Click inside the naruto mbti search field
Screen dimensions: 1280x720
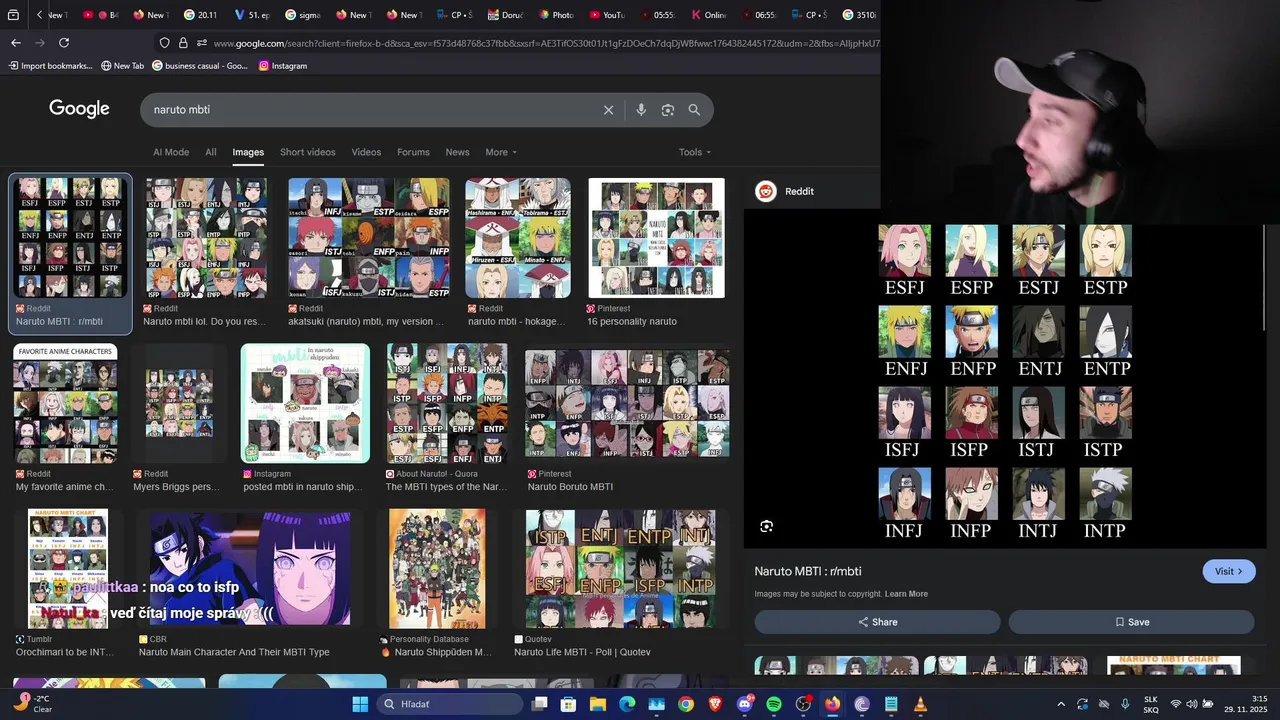pyautogui.click(x=370, y=110)
